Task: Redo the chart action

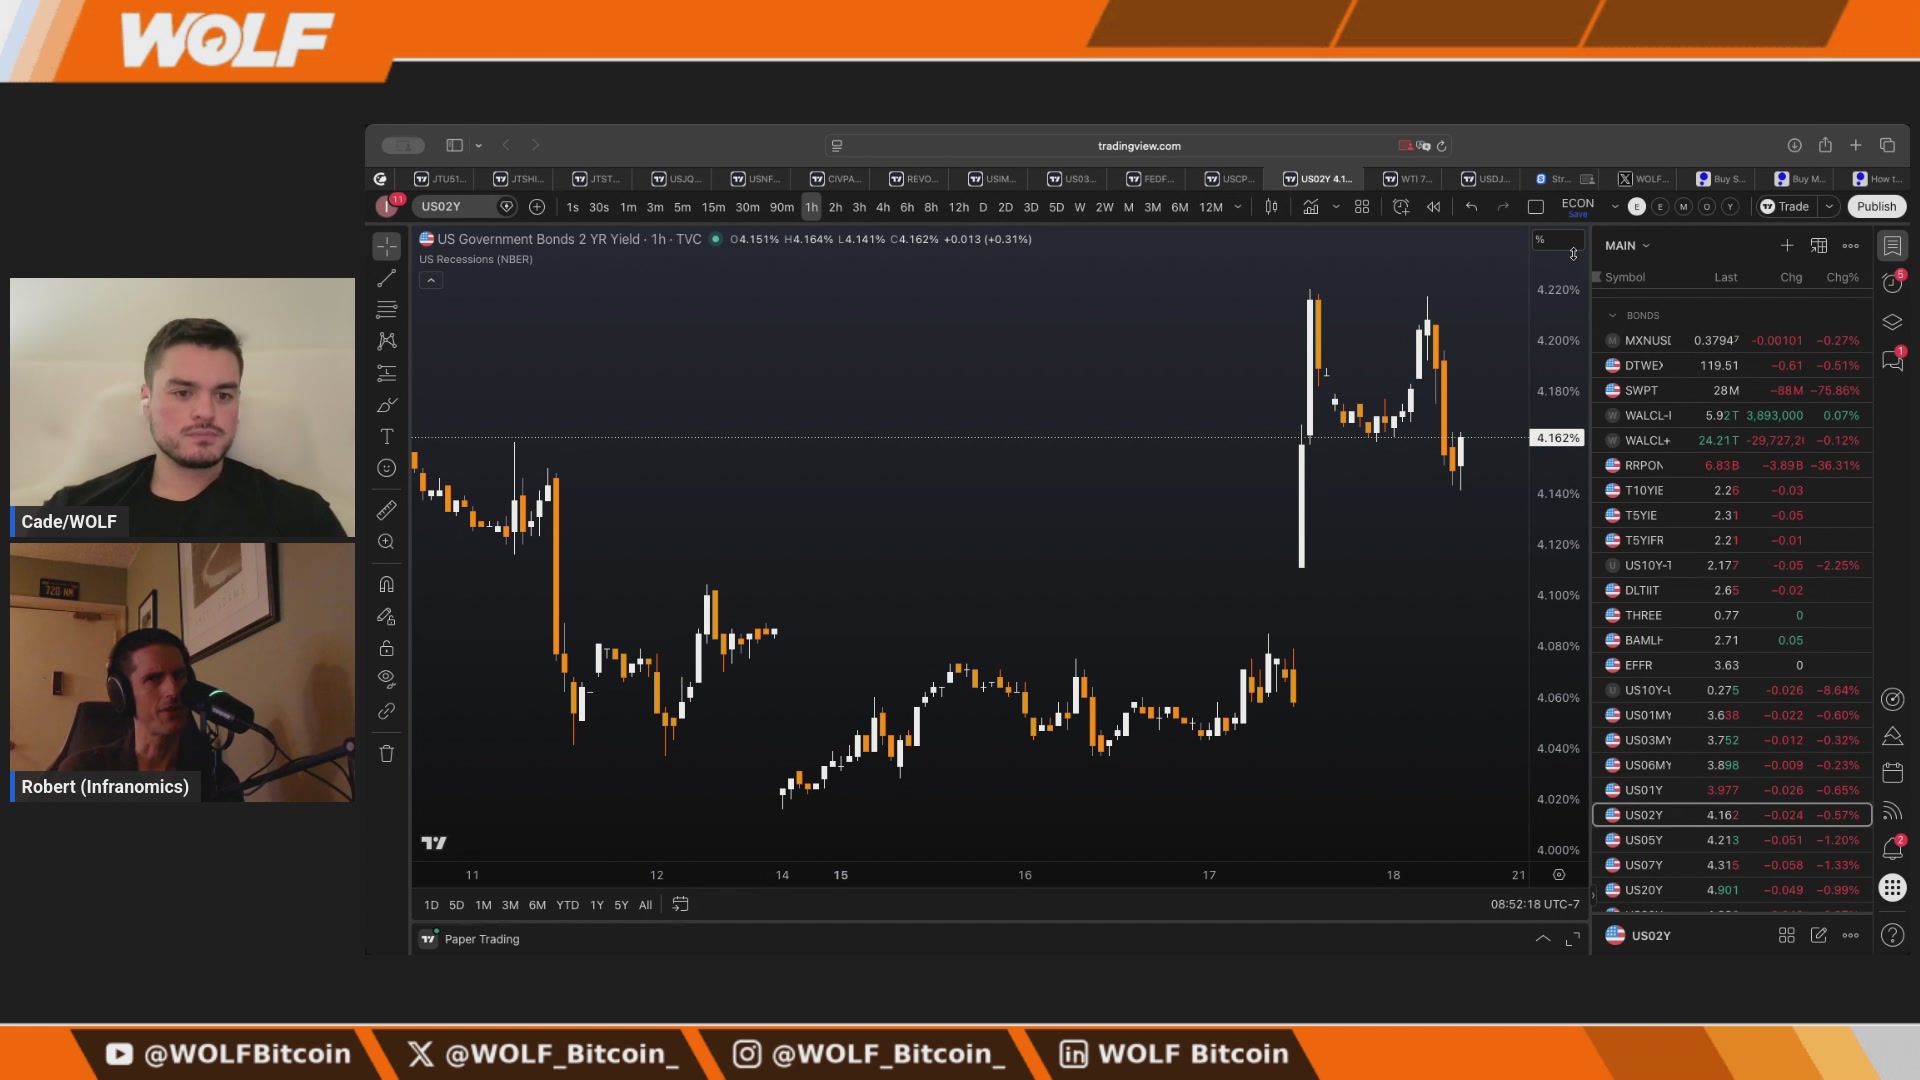Action: pyautogui.click(x=1502, y=207)
